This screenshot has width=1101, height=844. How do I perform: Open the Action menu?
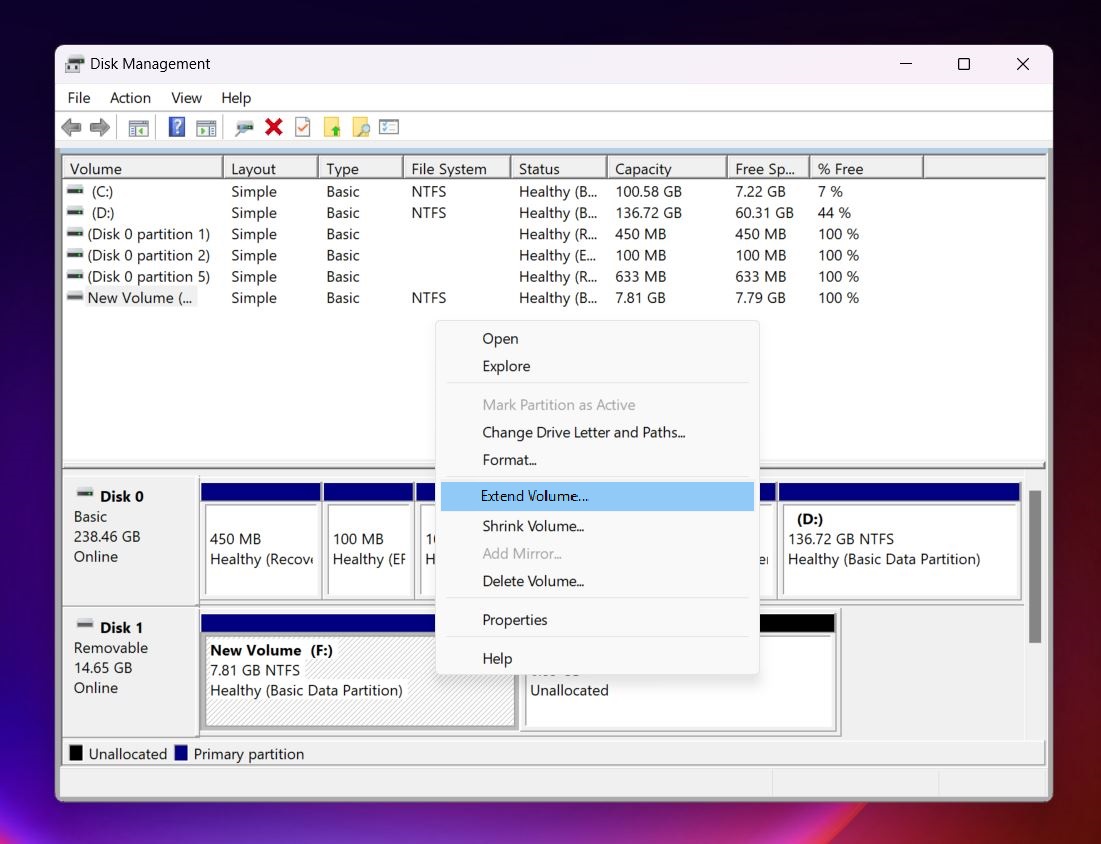[x=130, y=98]
